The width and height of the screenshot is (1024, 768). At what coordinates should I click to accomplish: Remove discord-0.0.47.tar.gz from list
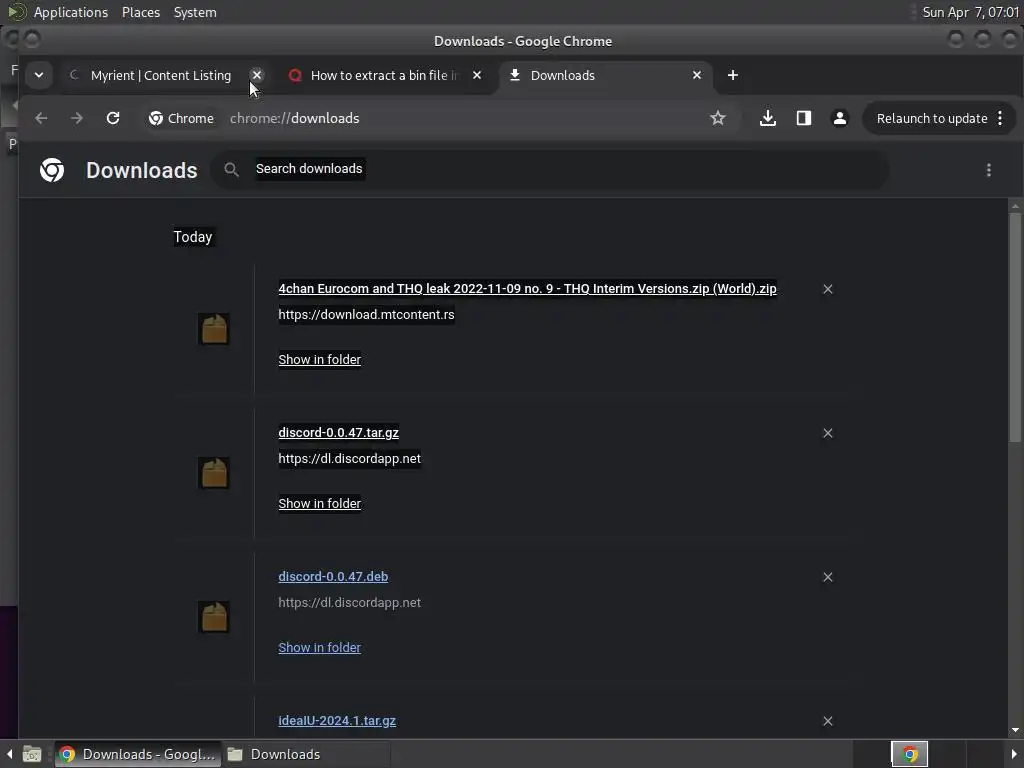coord(827,433)
